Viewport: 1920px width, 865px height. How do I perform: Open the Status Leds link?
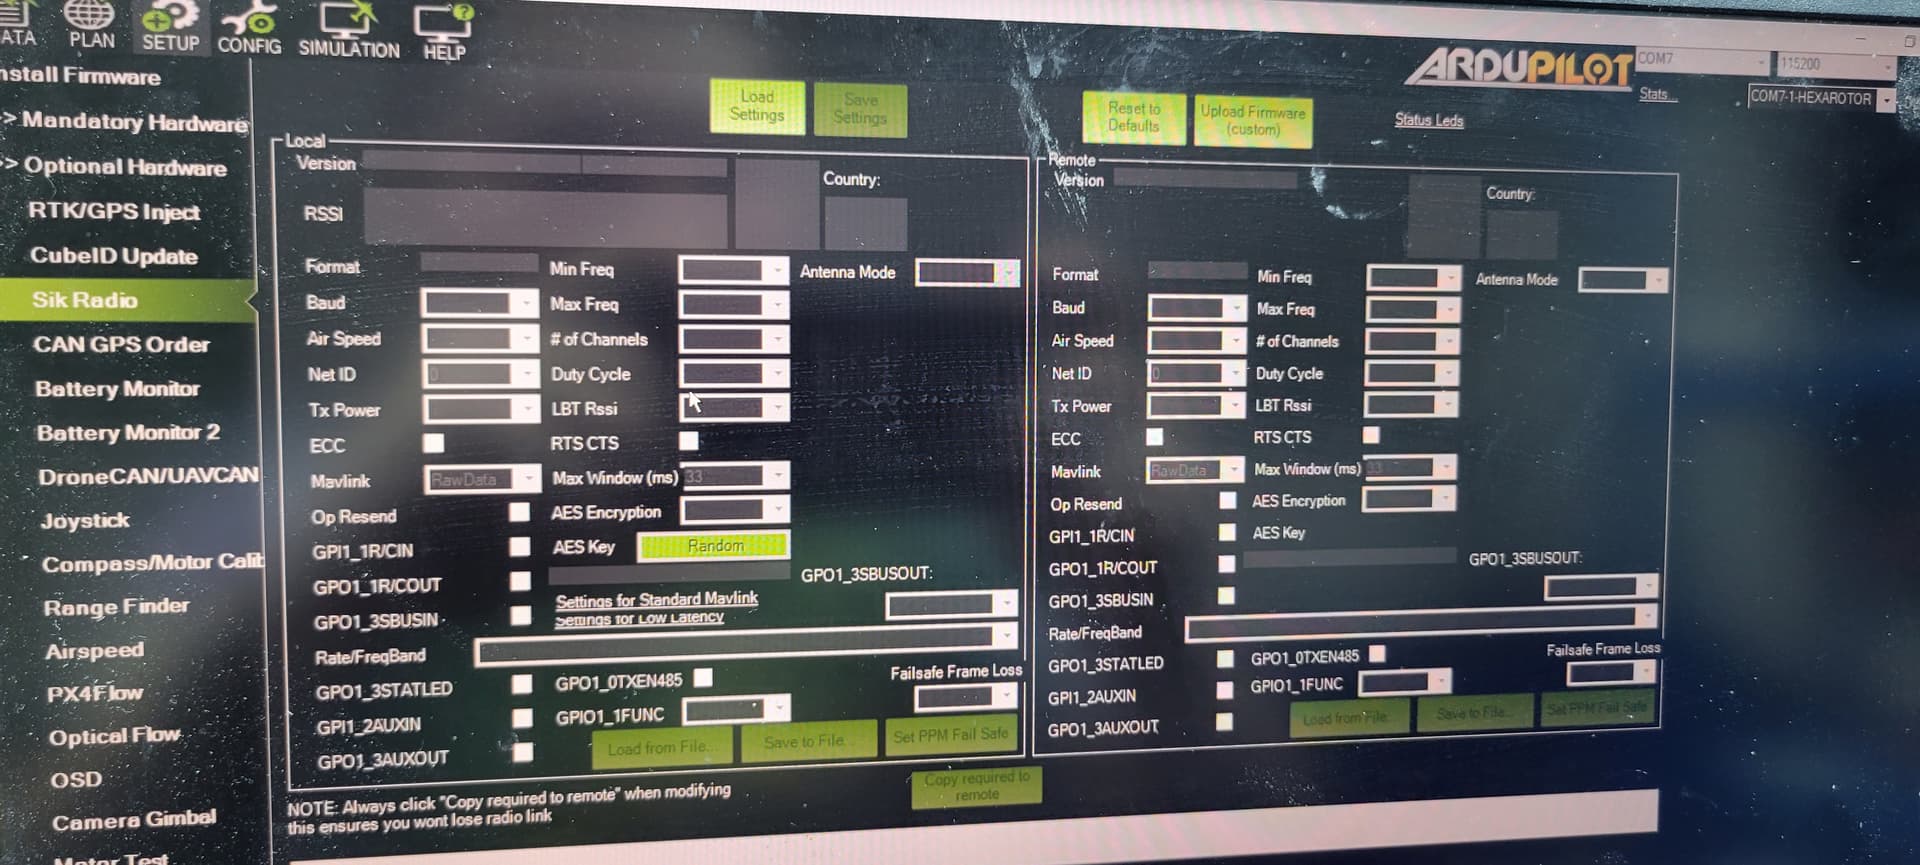1428,120
